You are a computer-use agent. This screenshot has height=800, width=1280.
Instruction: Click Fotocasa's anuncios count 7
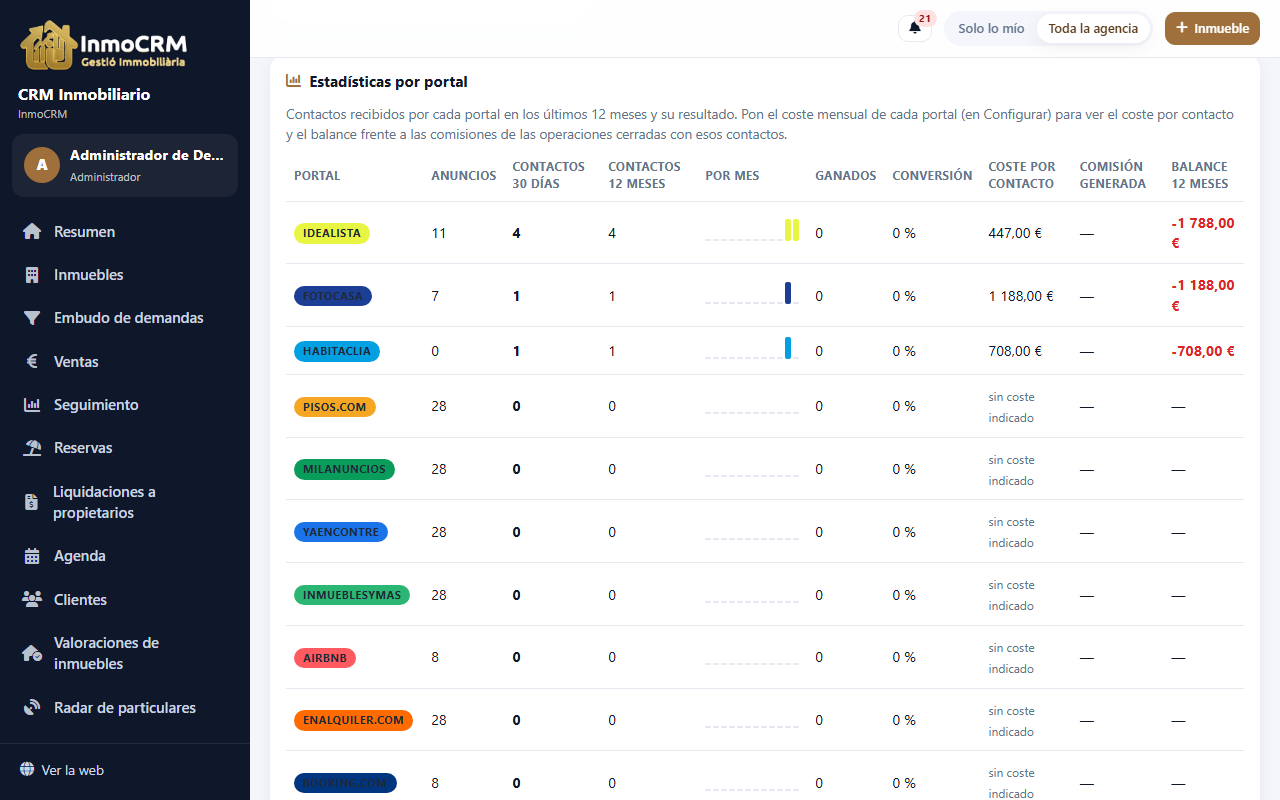(435, 296)
